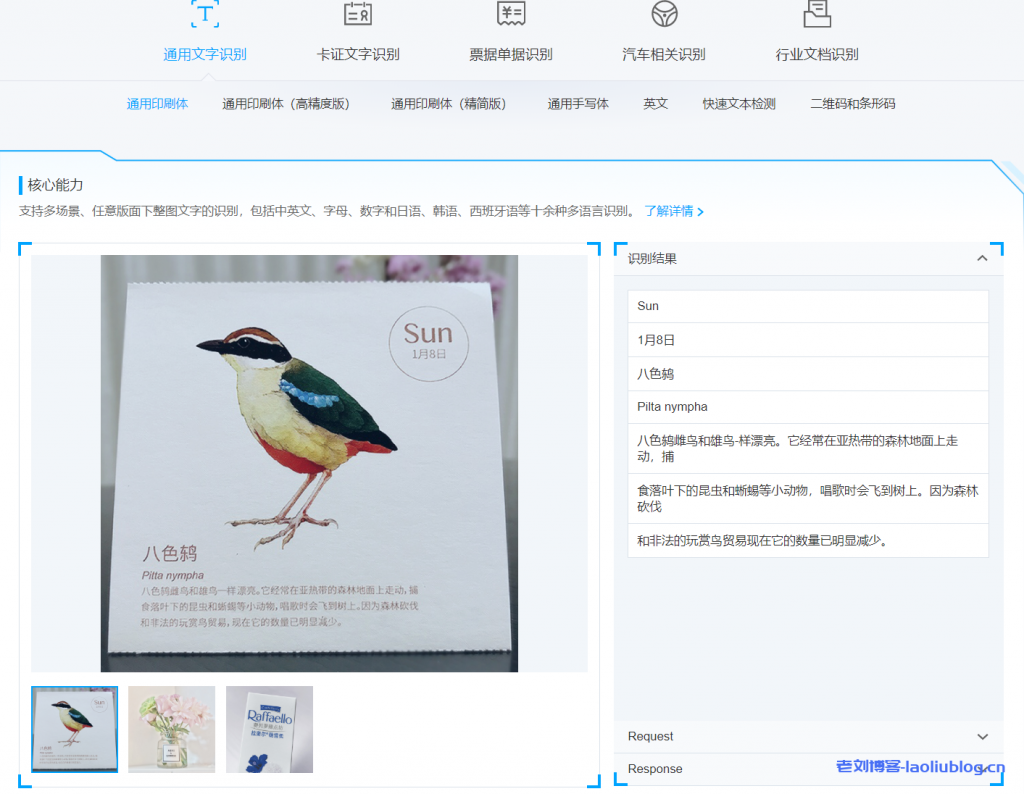Switch to the 通用手写体 handwriting tab
Screen dimensions: 1024x794
578,103
